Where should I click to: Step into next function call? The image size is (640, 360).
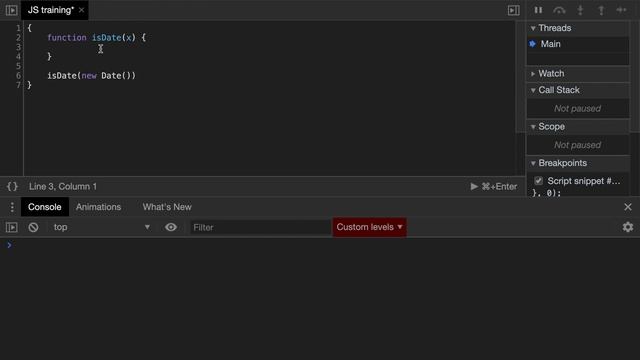click(x=580, y=10)
